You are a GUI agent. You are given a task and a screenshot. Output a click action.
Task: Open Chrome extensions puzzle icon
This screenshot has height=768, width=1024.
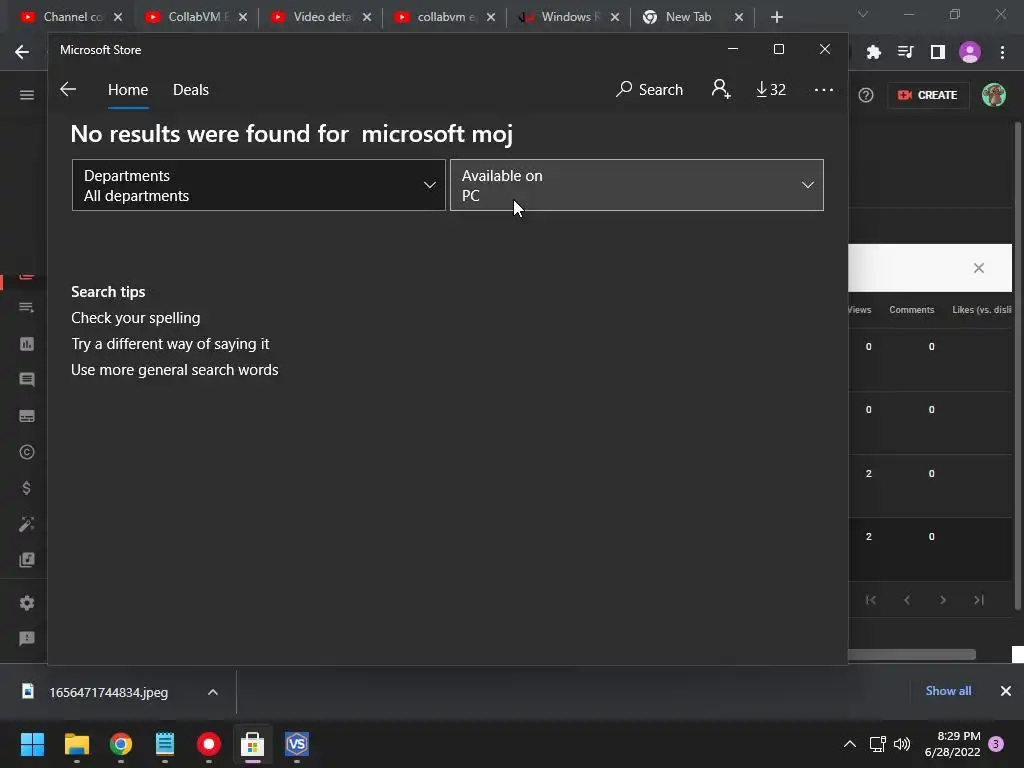[x=873, y=52]
